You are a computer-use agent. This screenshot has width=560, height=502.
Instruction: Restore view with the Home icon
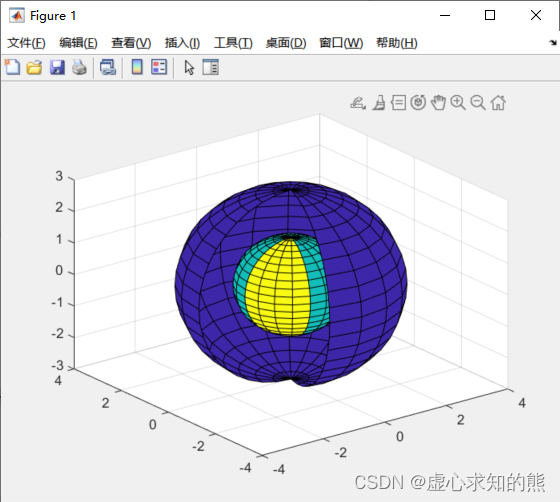point(498,102)
